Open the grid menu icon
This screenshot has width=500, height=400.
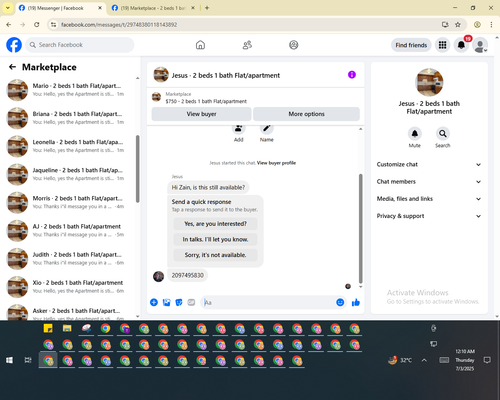[x=442, y=45]
